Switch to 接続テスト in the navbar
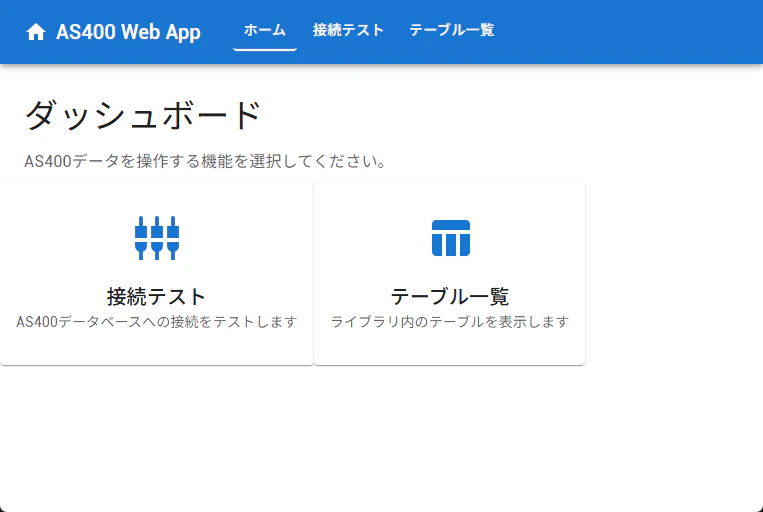Screen dimensions: 763x512 coord(348,30)
